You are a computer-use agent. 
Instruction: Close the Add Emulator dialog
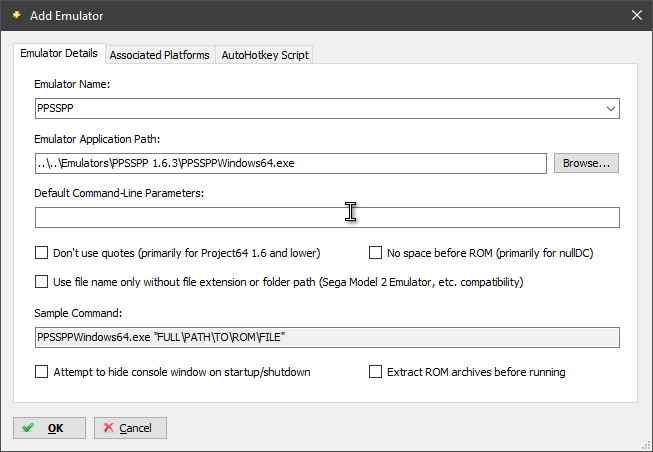tap(636, 15)
